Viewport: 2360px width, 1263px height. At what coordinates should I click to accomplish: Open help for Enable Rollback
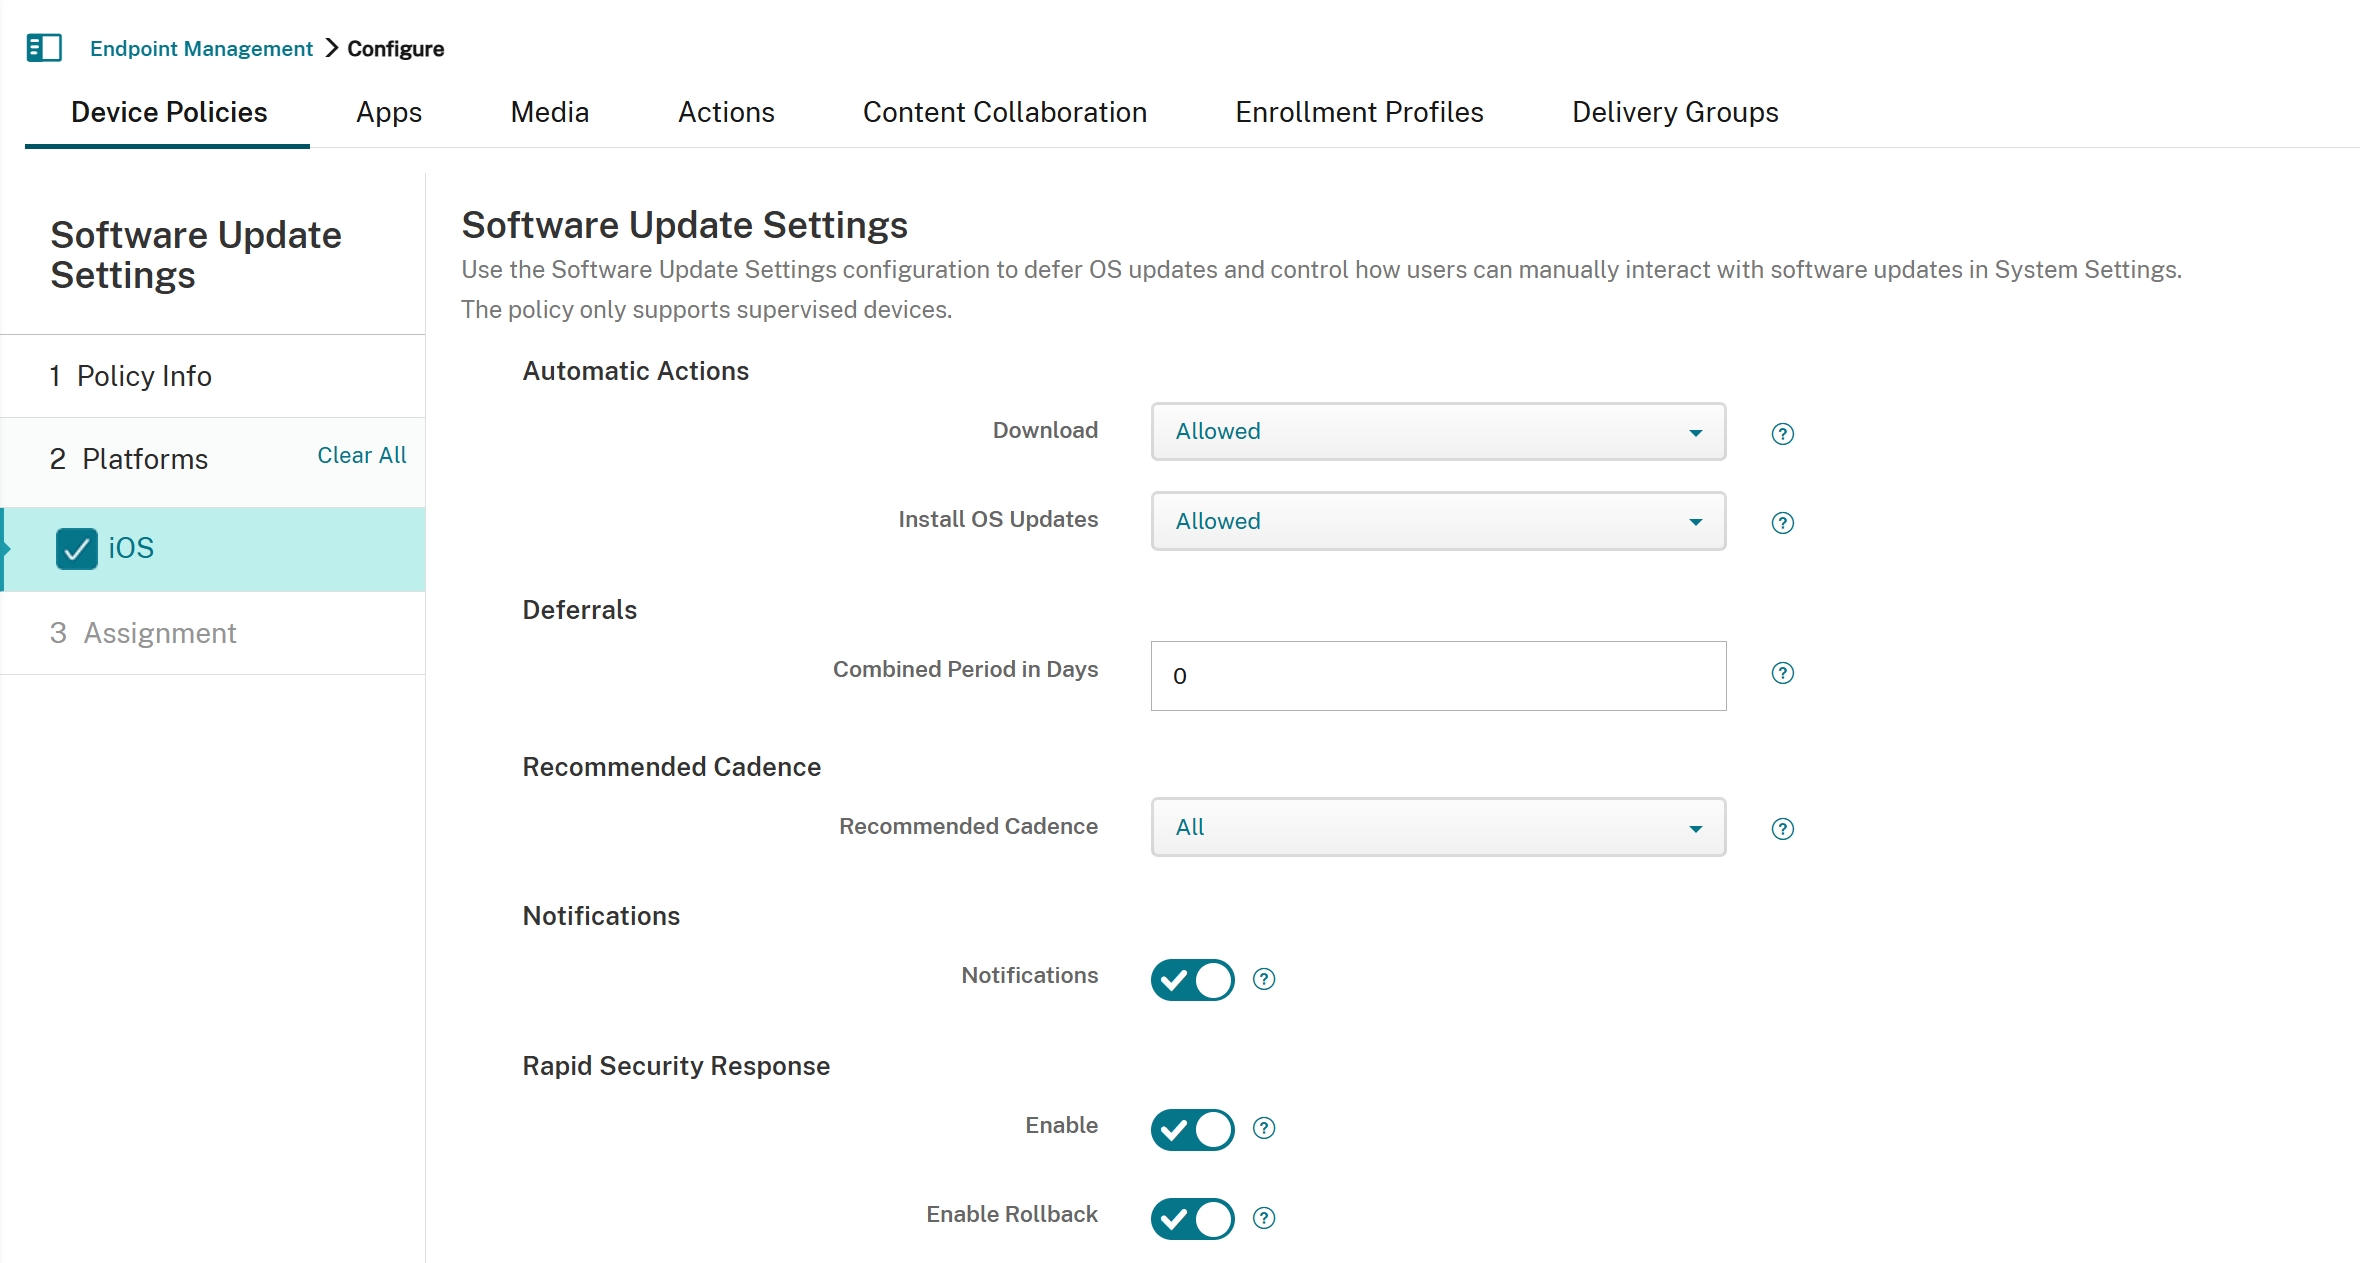pyautogui.click(x=1262, y=1218)
